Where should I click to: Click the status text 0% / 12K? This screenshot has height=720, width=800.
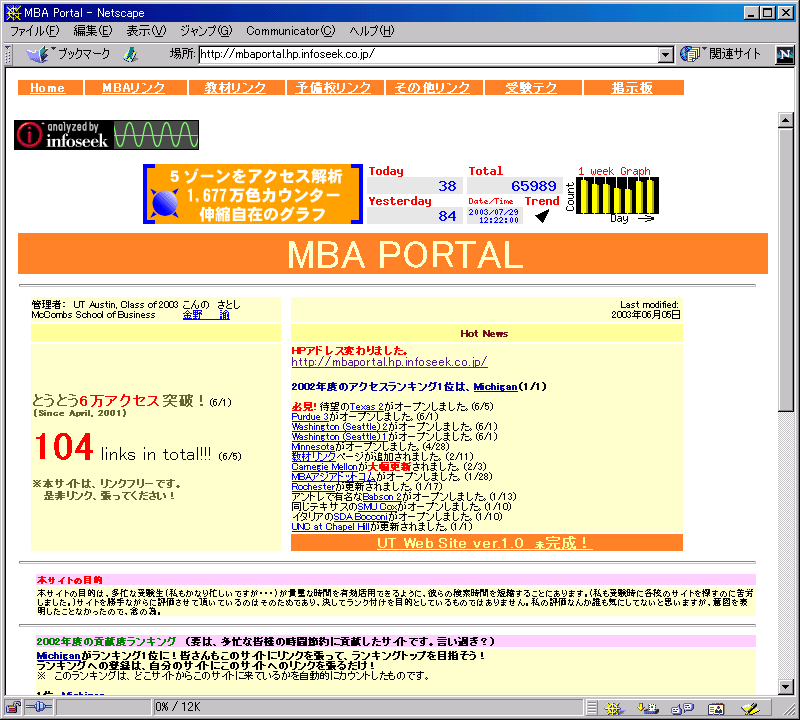click(178, 707)
